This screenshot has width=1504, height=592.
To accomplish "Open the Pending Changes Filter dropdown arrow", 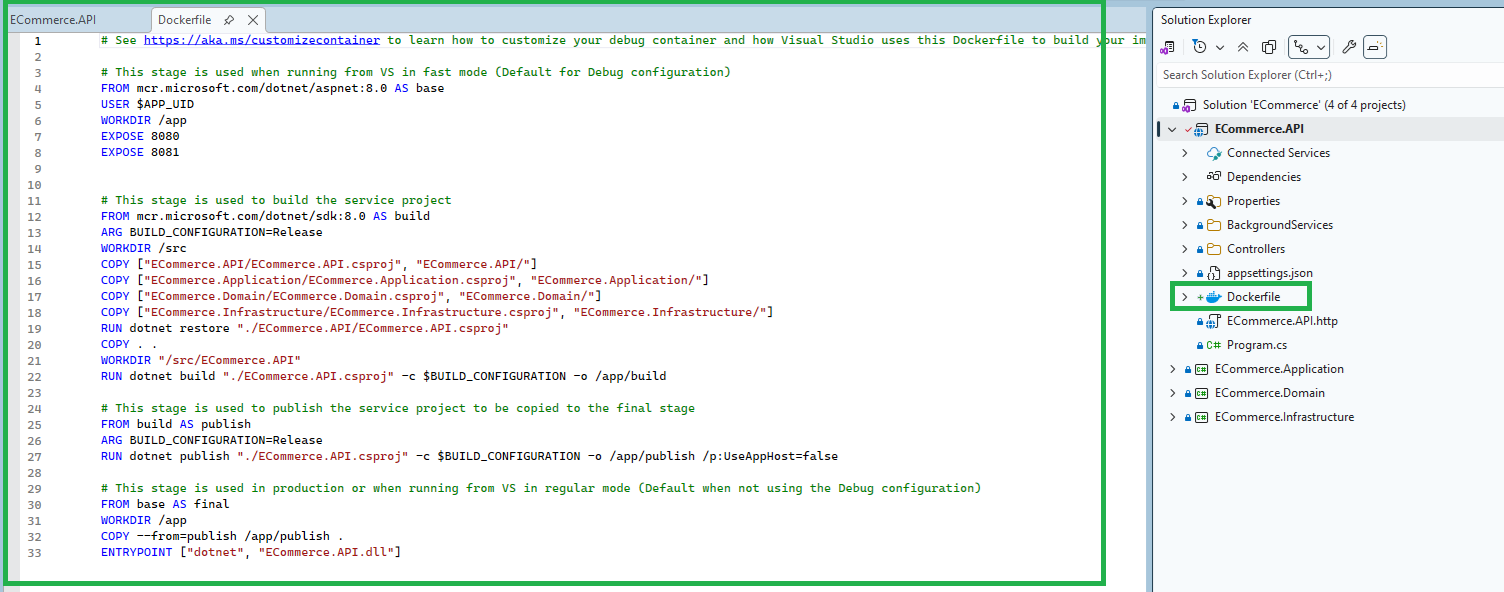I will [x=1219, y=47].
